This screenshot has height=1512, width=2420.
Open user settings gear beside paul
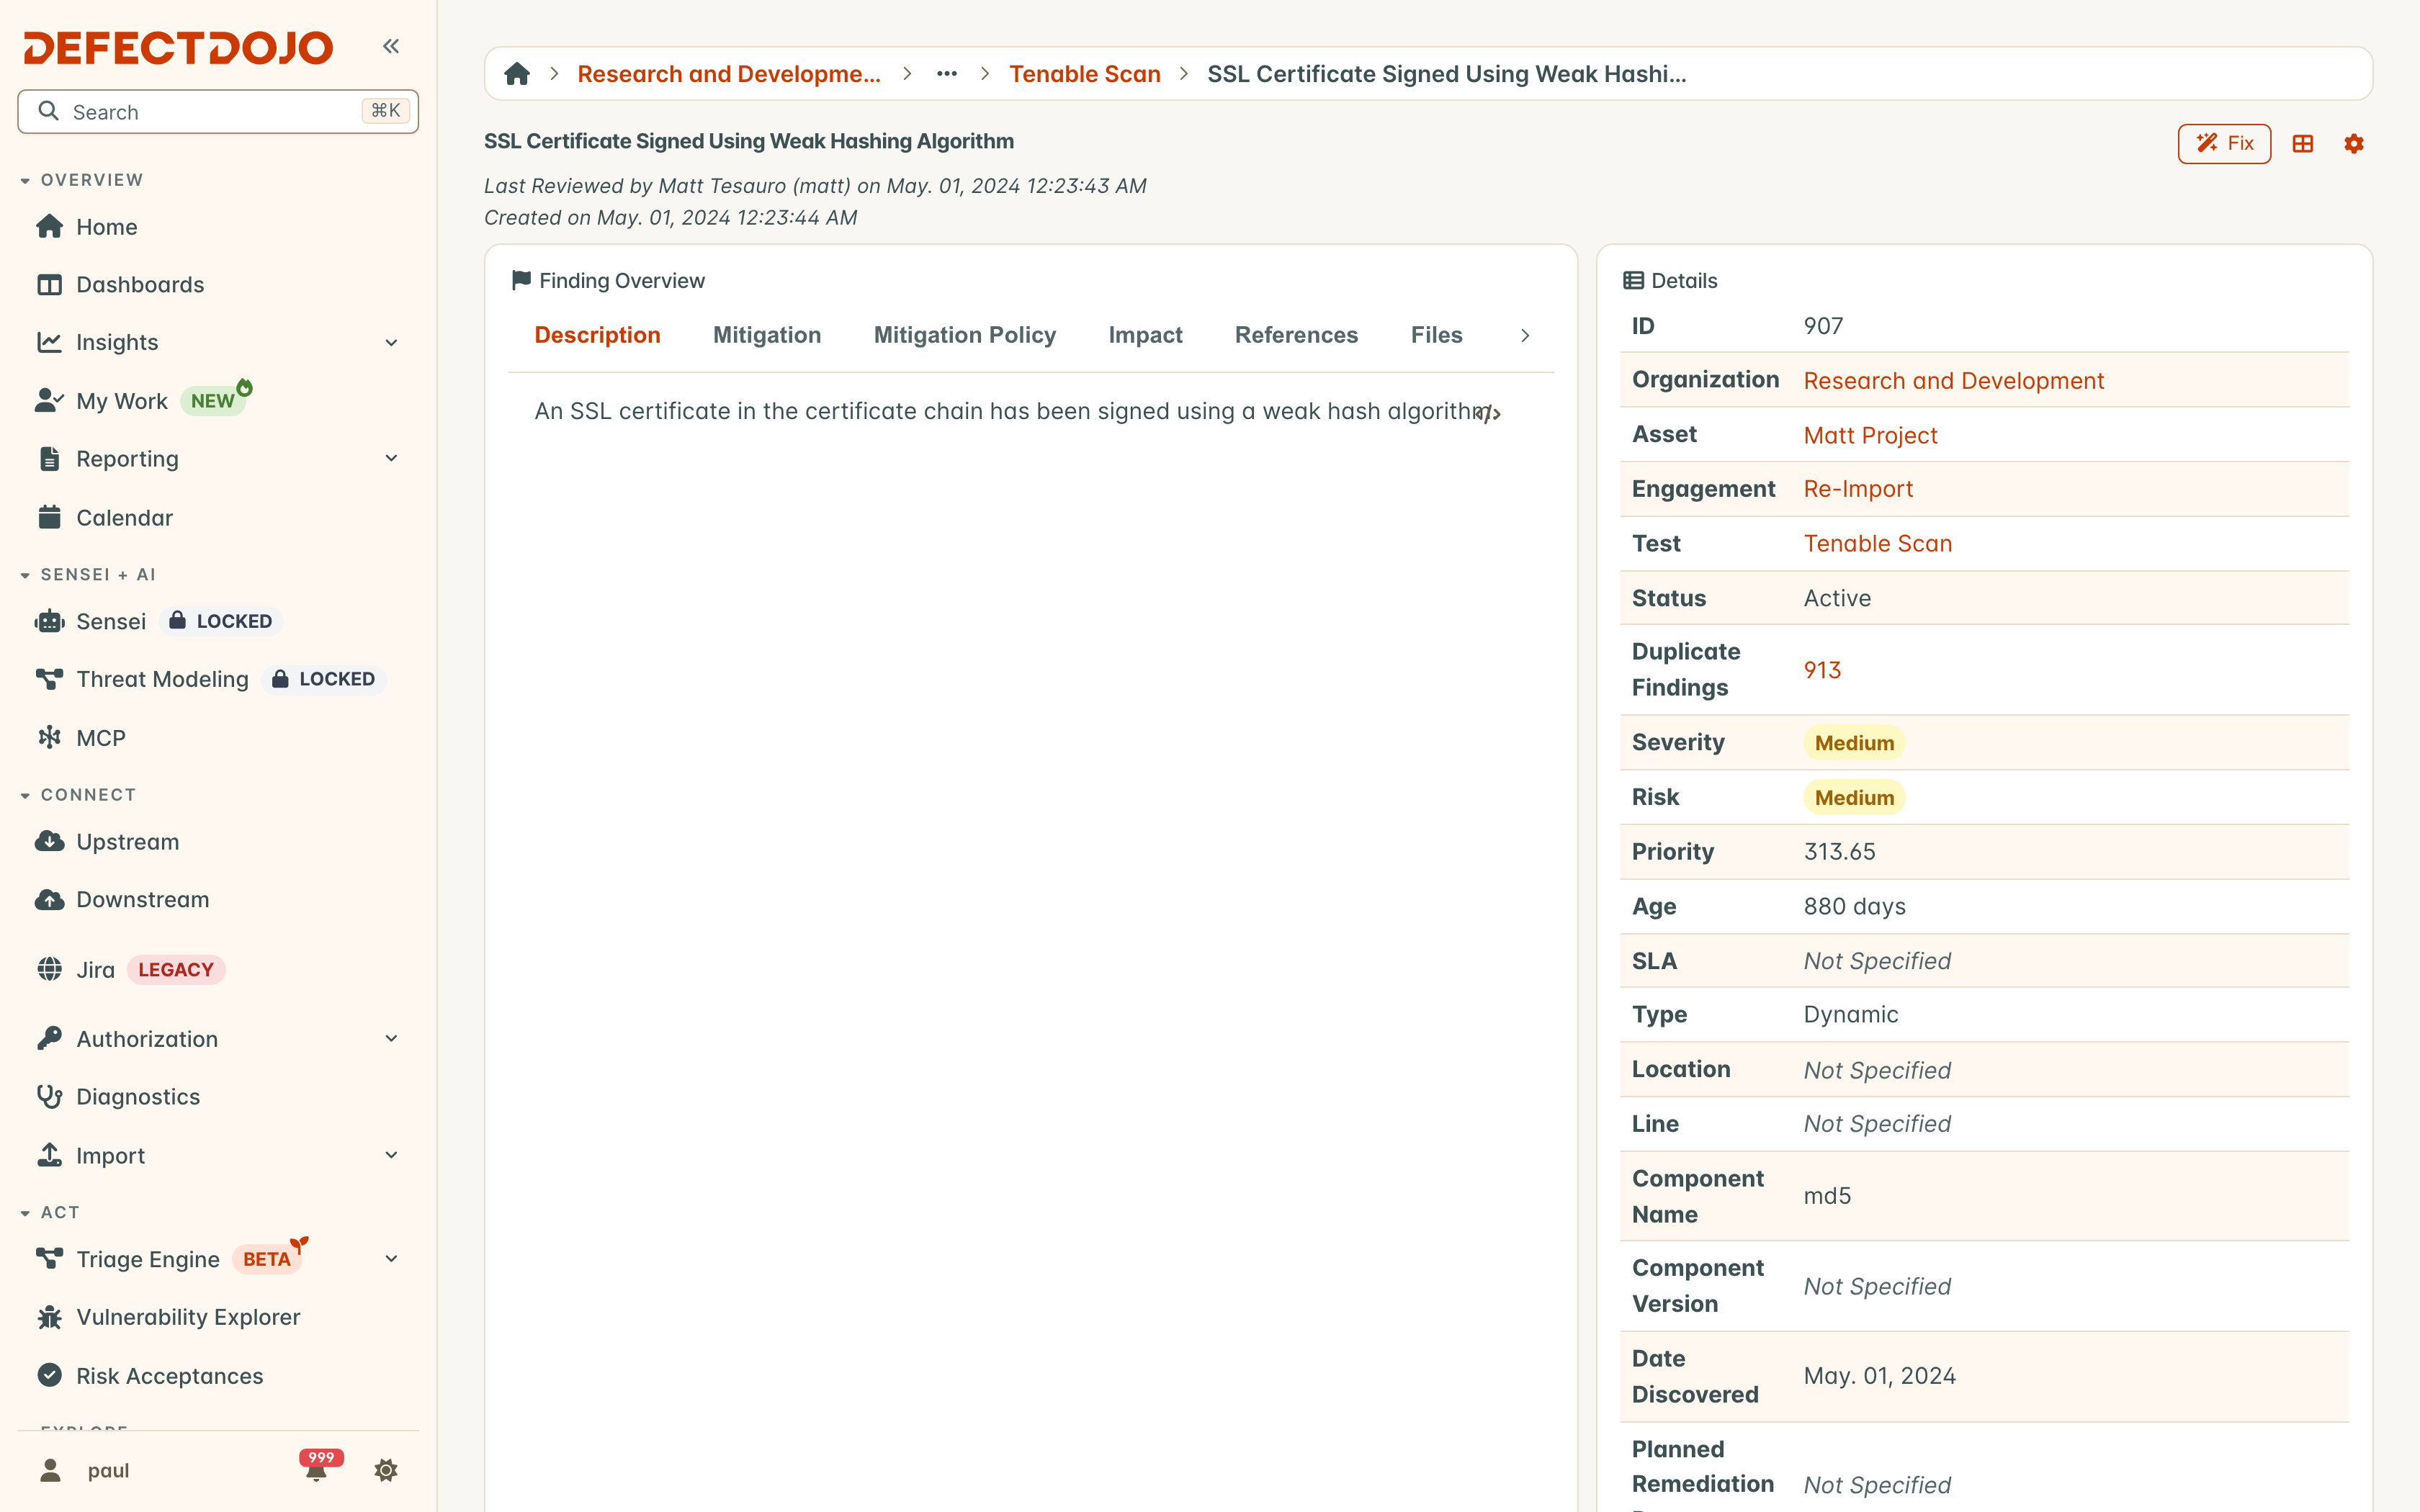point(386,1470)
